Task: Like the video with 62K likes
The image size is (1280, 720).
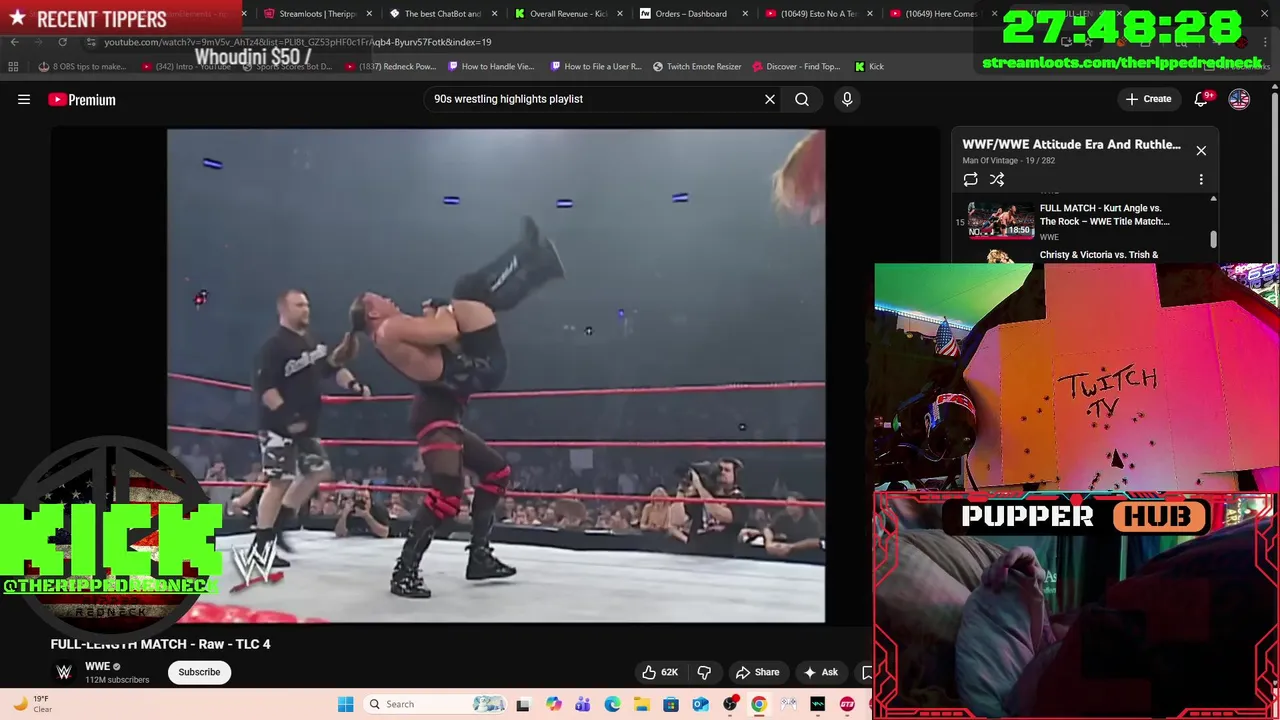Action: tap(660, 672)
